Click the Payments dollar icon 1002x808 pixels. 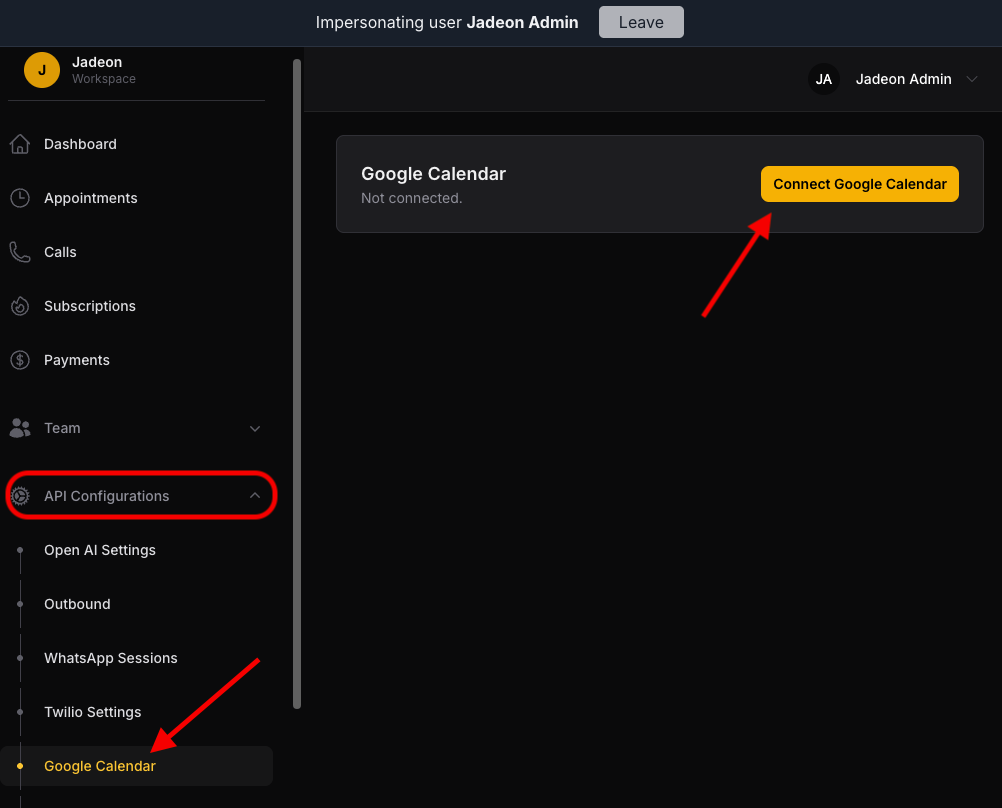tap(20, 360)
